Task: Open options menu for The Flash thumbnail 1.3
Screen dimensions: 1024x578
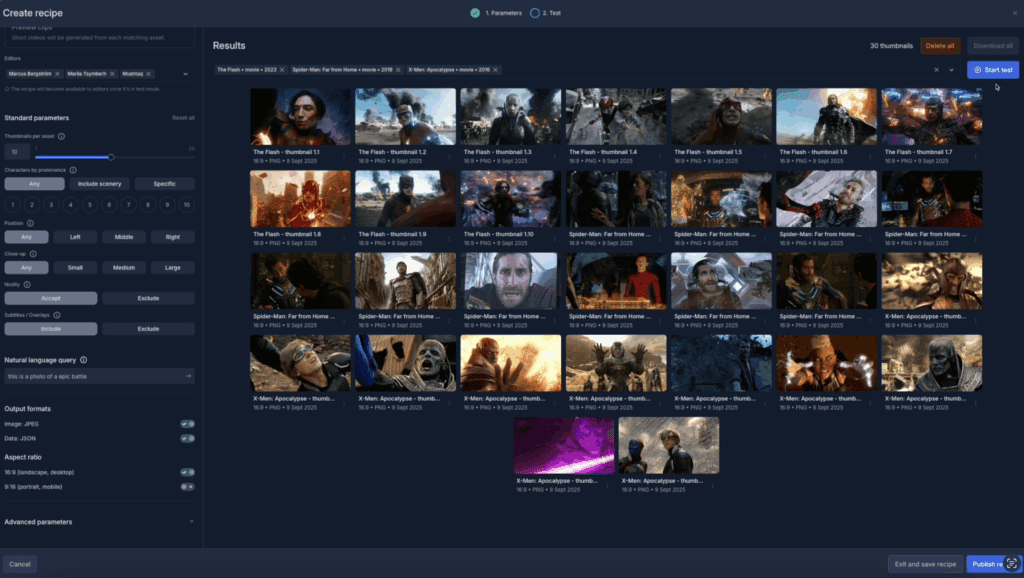Action: 554,157
